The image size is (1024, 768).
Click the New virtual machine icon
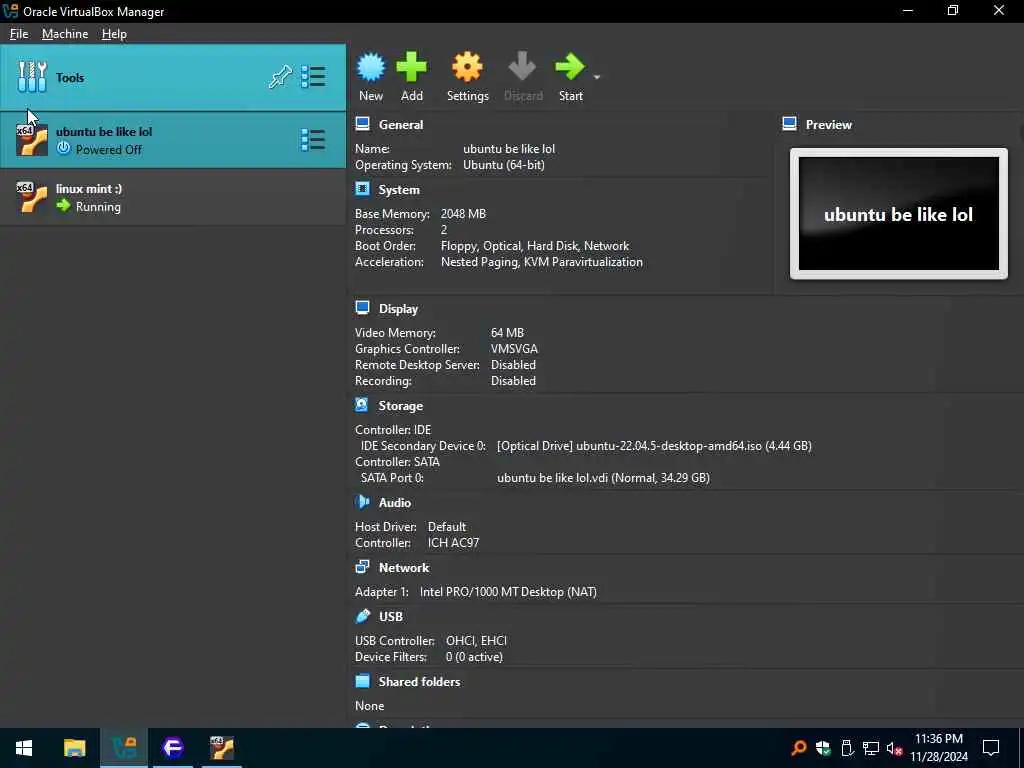point(371,67)
